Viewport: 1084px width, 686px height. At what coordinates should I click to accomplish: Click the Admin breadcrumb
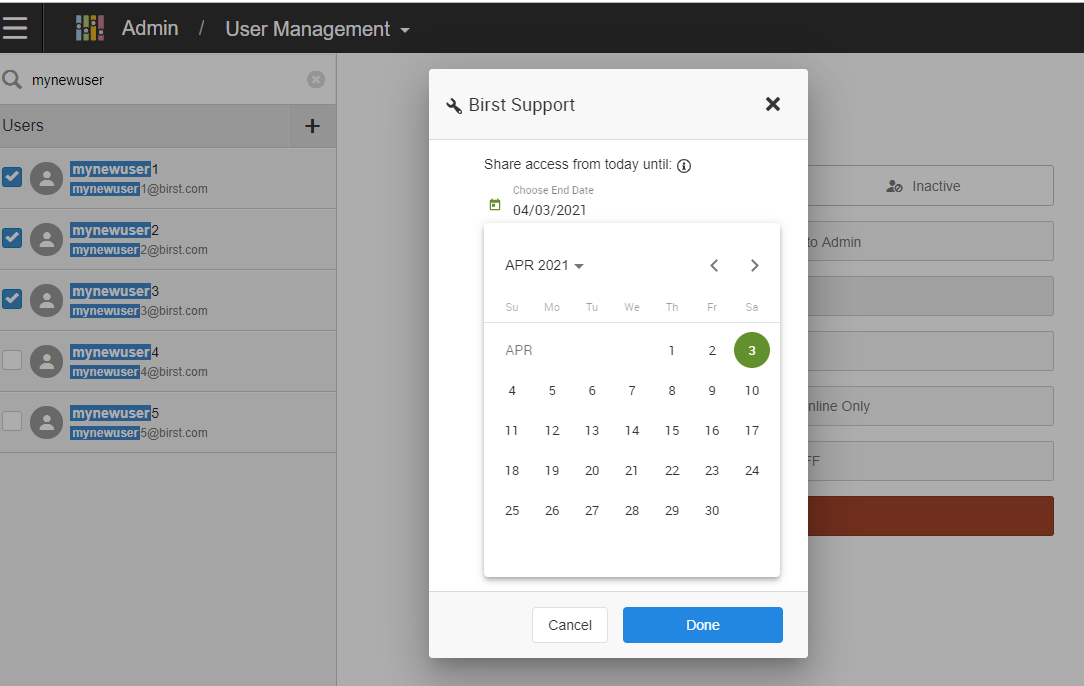click(x=150, y=28)
